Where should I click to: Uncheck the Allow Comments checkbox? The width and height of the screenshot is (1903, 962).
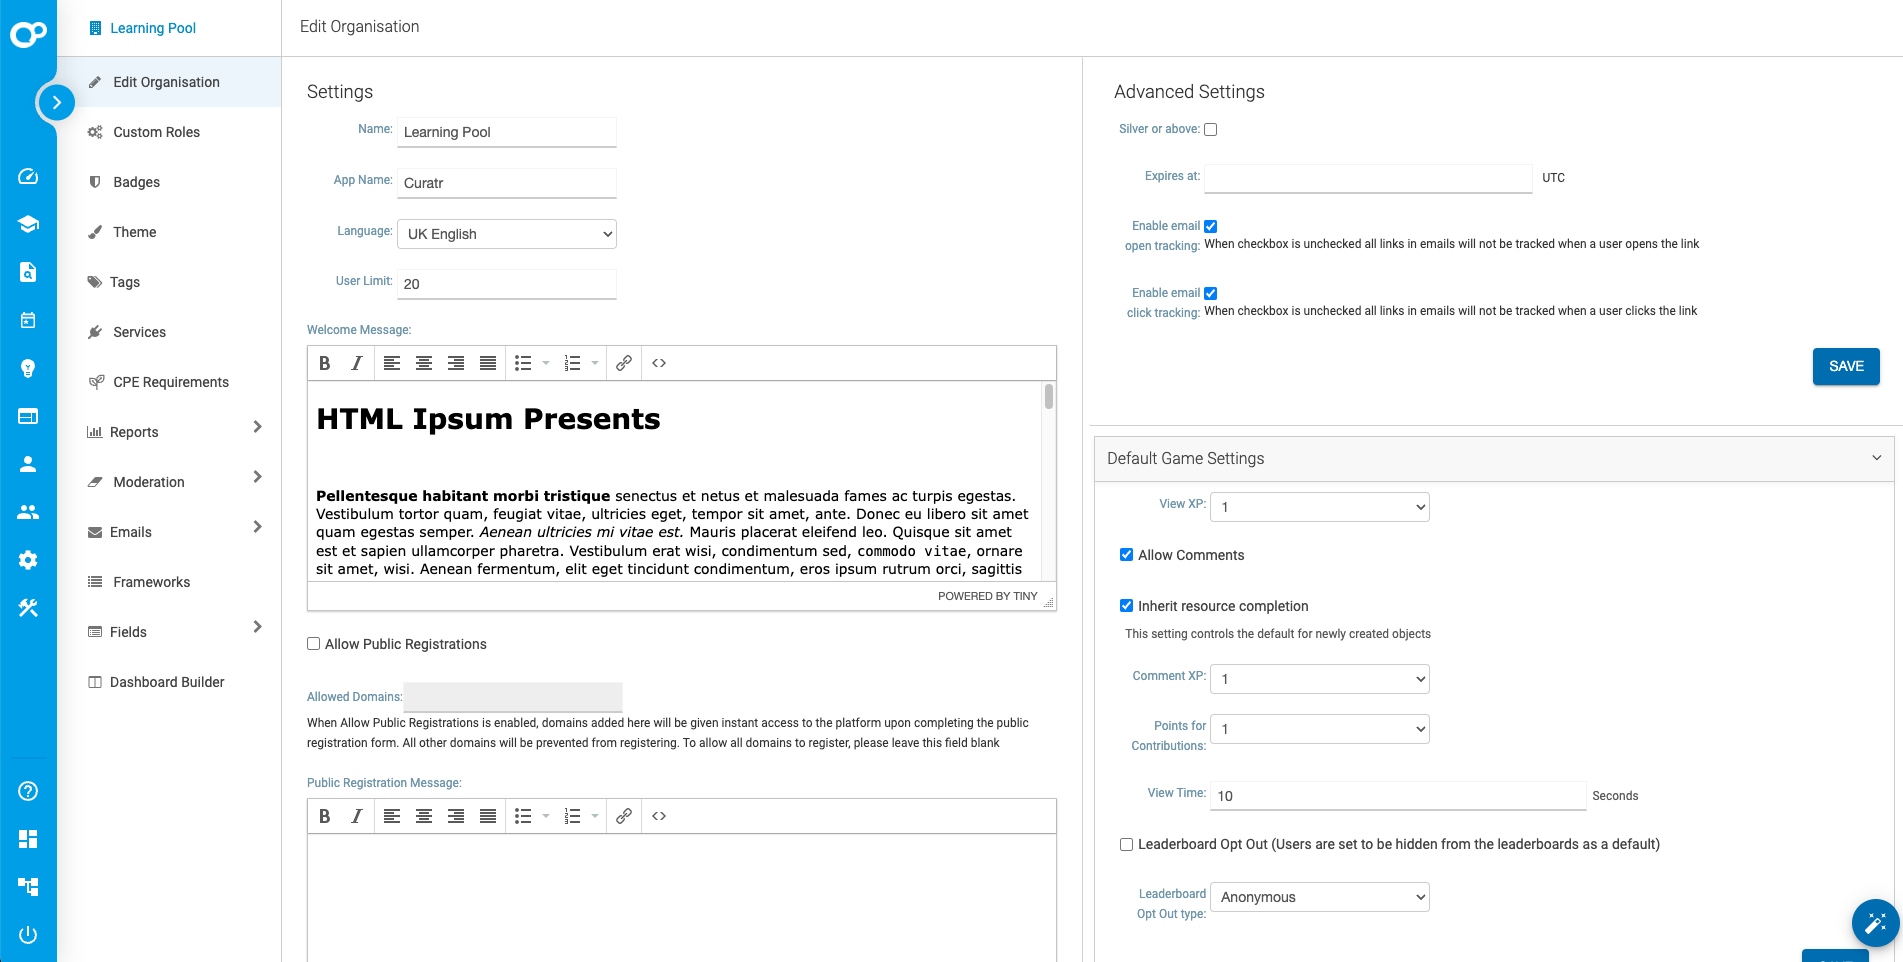(x=1127, y=555)
